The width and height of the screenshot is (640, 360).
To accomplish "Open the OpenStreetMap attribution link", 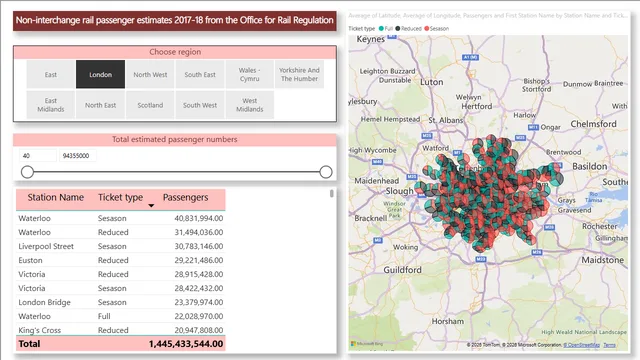I will (x=582, y=345).
